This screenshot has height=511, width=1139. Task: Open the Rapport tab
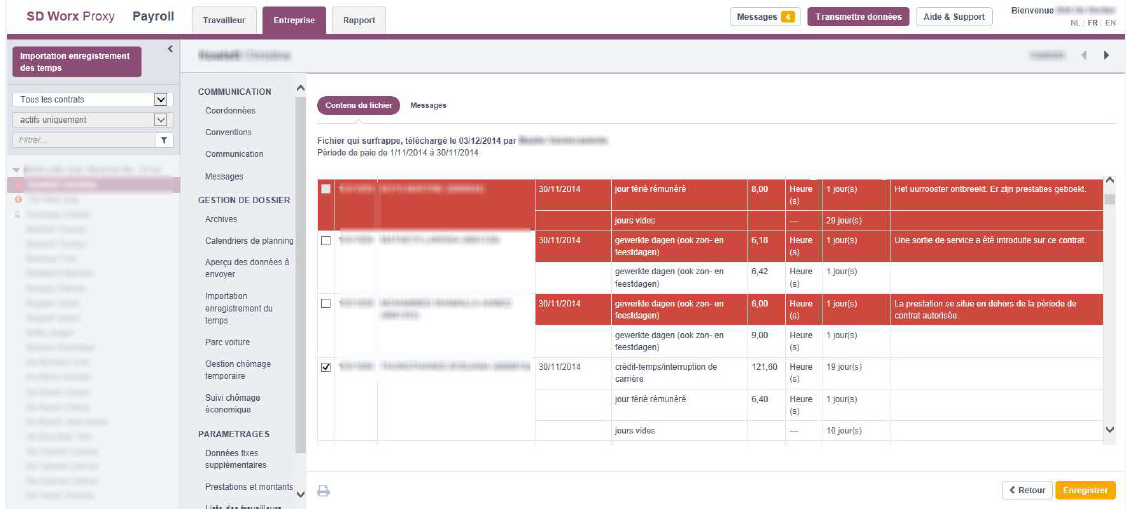click(359, 20)
